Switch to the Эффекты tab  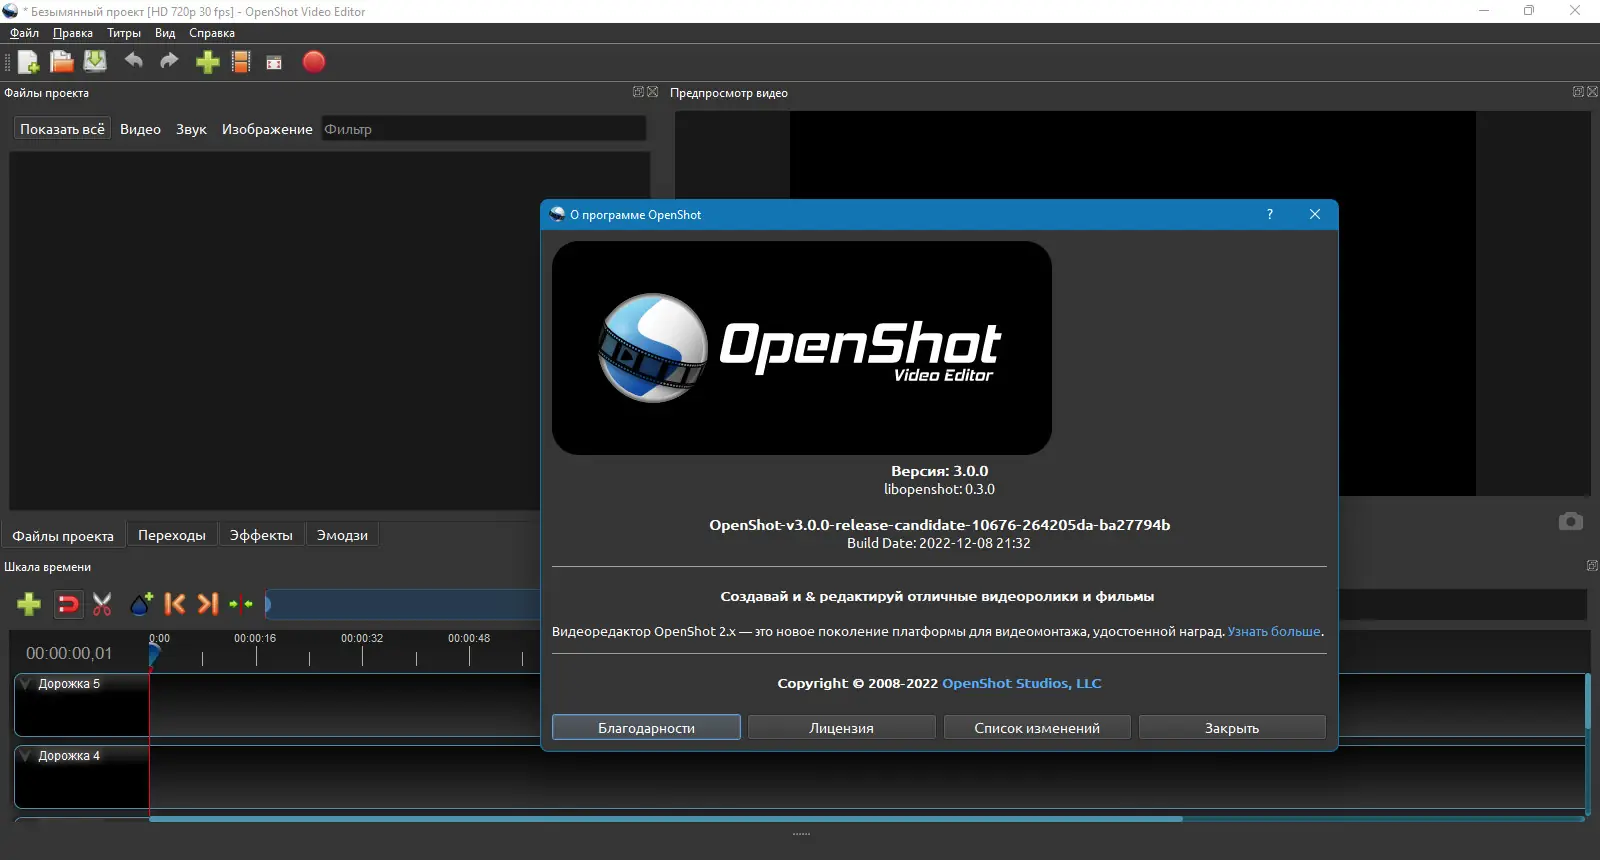click(261, 535)
